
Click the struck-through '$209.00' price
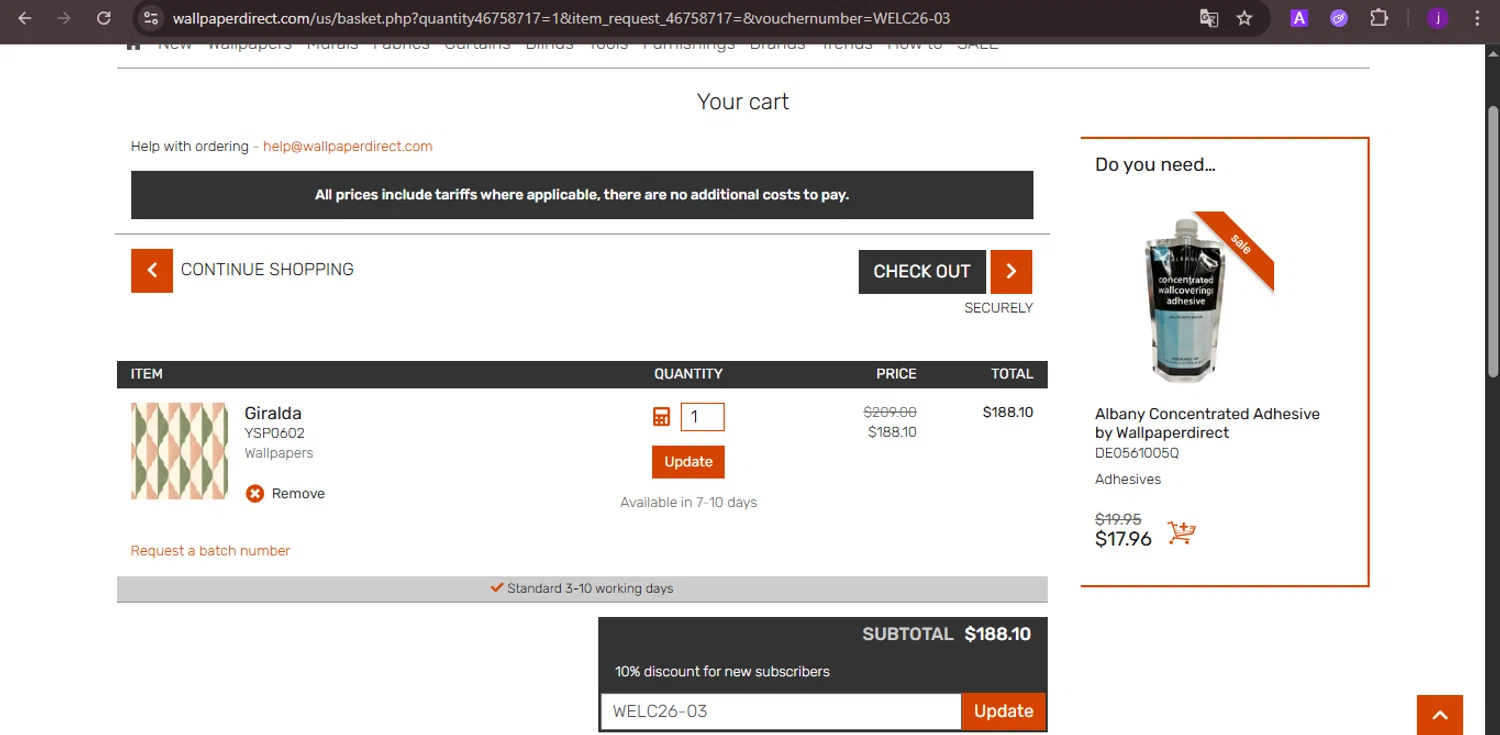click(x=890, y=412)
